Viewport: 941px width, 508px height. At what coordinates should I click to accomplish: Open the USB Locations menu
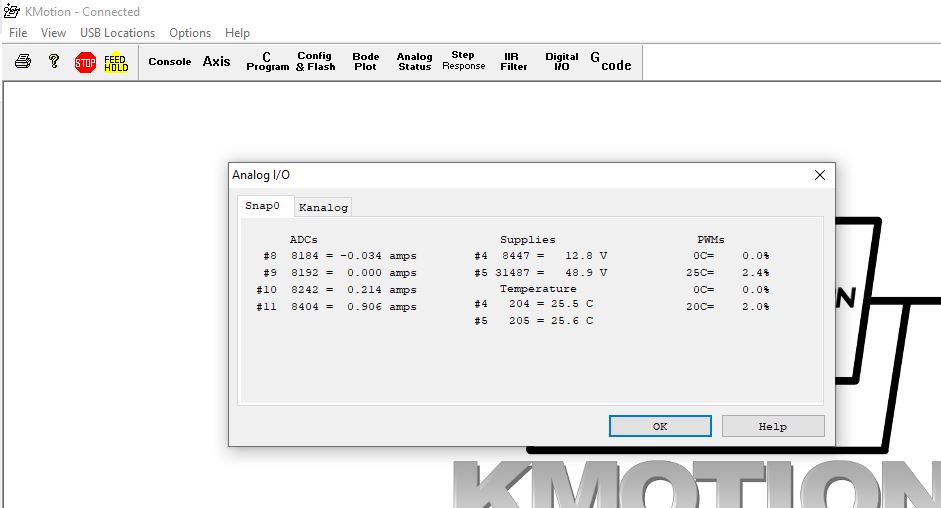click(117, 33)
